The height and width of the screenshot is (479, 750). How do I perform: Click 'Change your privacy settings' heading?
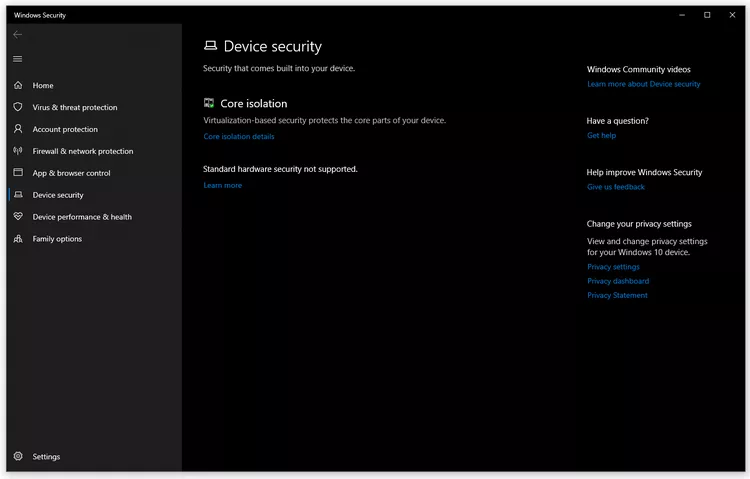pos(639,224)
